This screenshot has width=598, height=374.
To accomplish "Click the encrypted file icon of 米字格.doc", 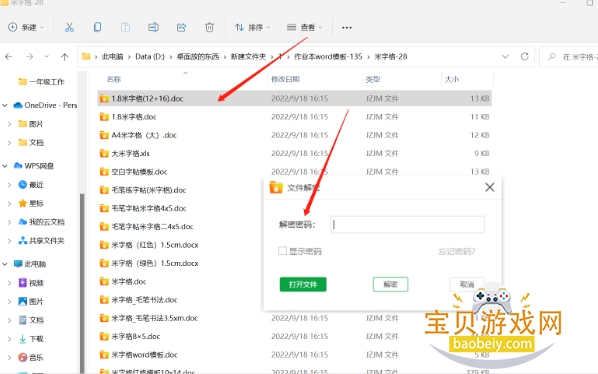I will (104, 281).
